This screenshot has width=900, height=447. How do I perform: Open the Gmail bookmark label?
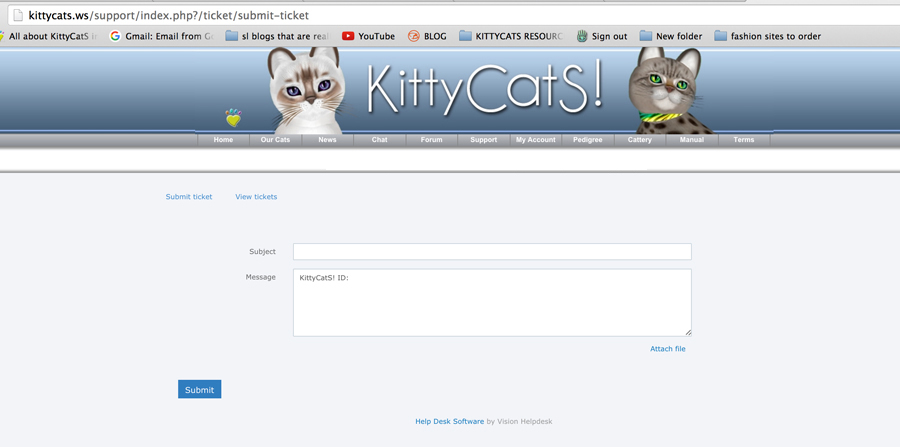click(169, 36)
